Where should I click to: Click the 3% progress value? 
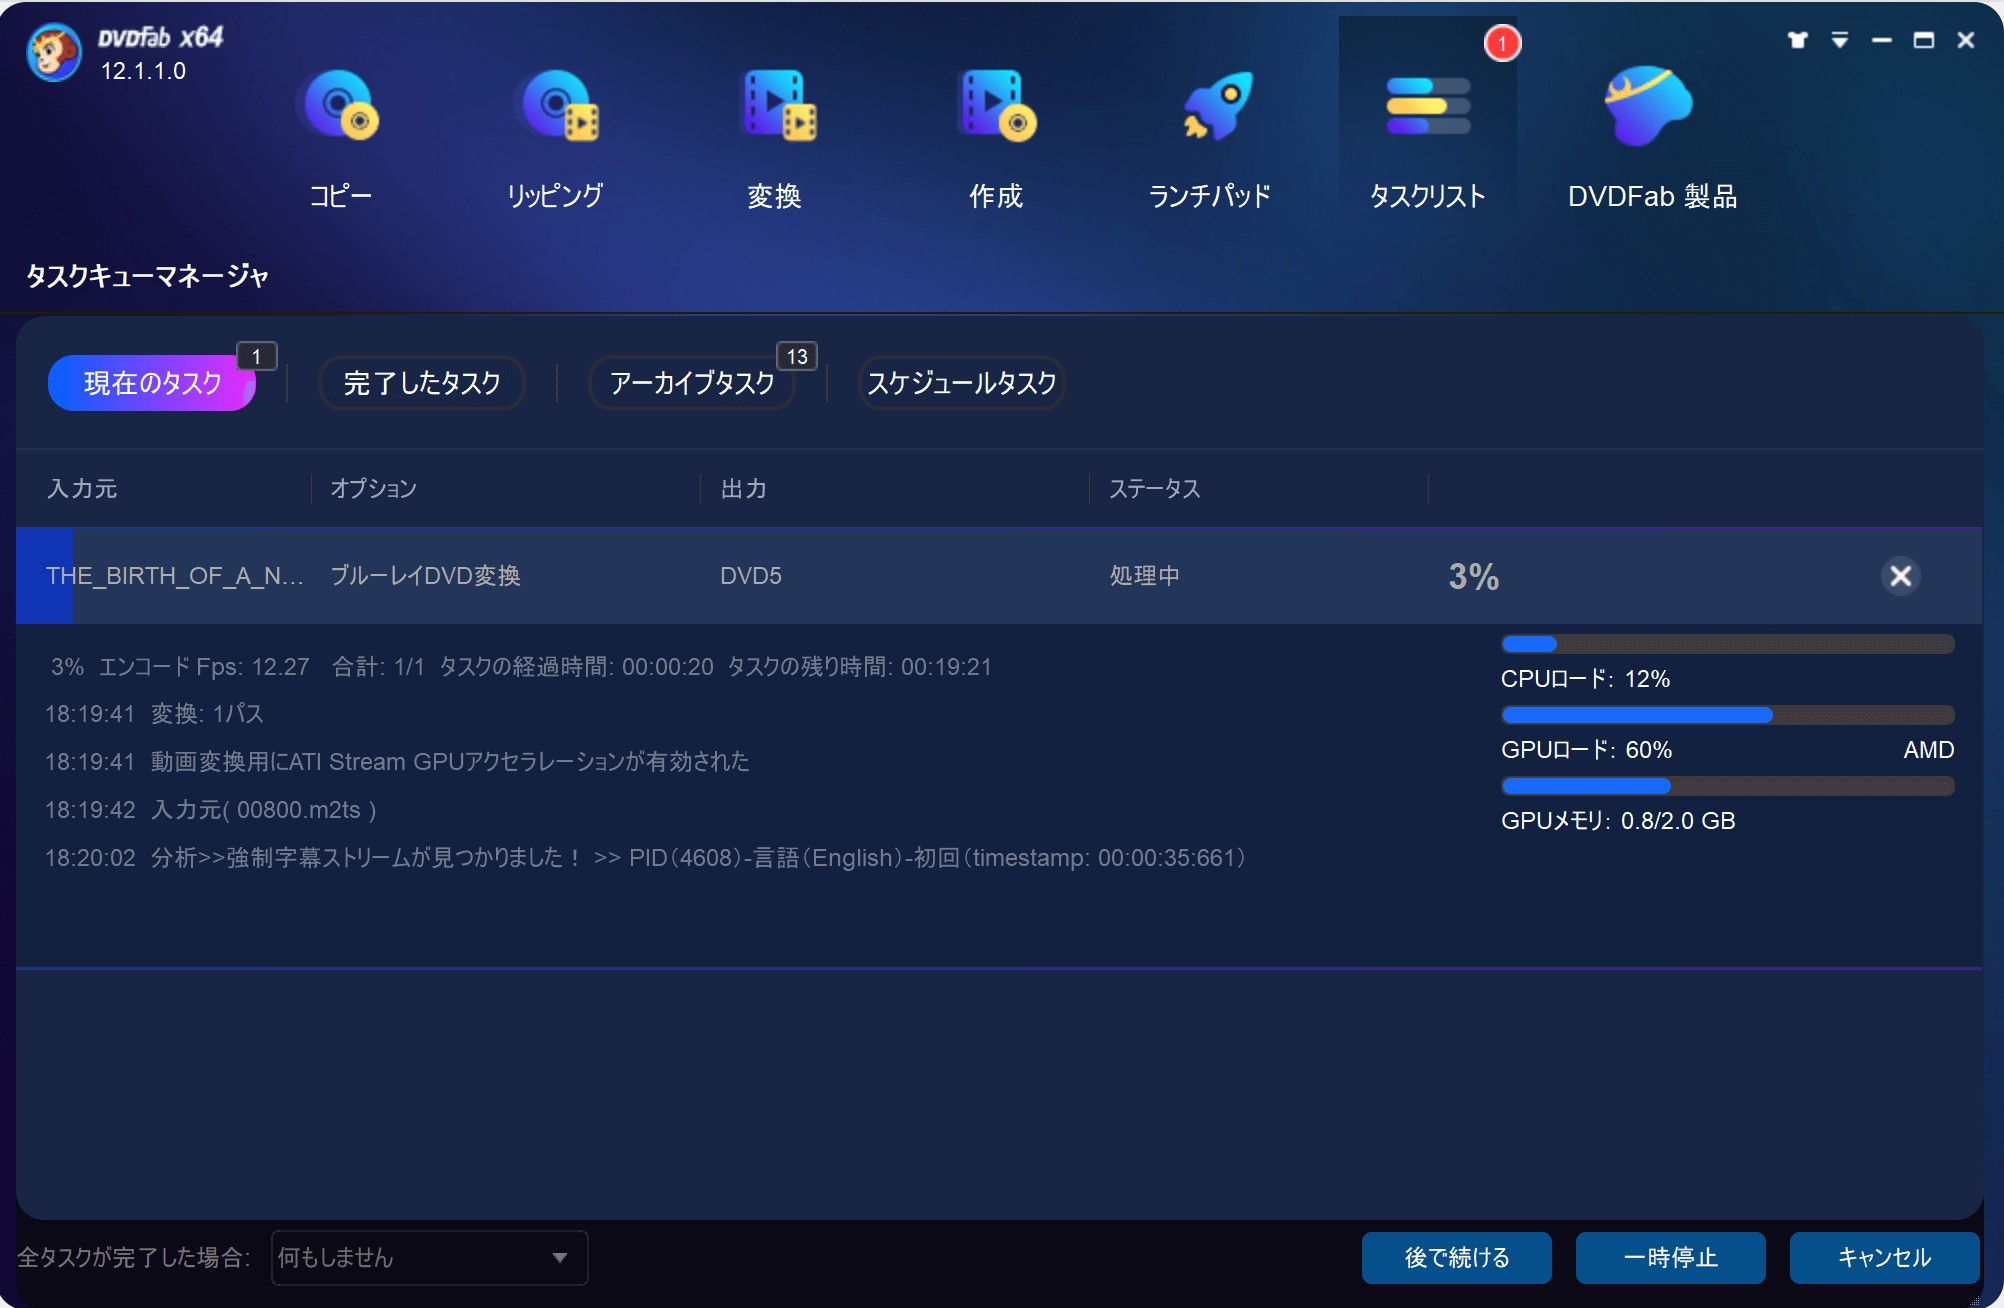coord(1474,576)
